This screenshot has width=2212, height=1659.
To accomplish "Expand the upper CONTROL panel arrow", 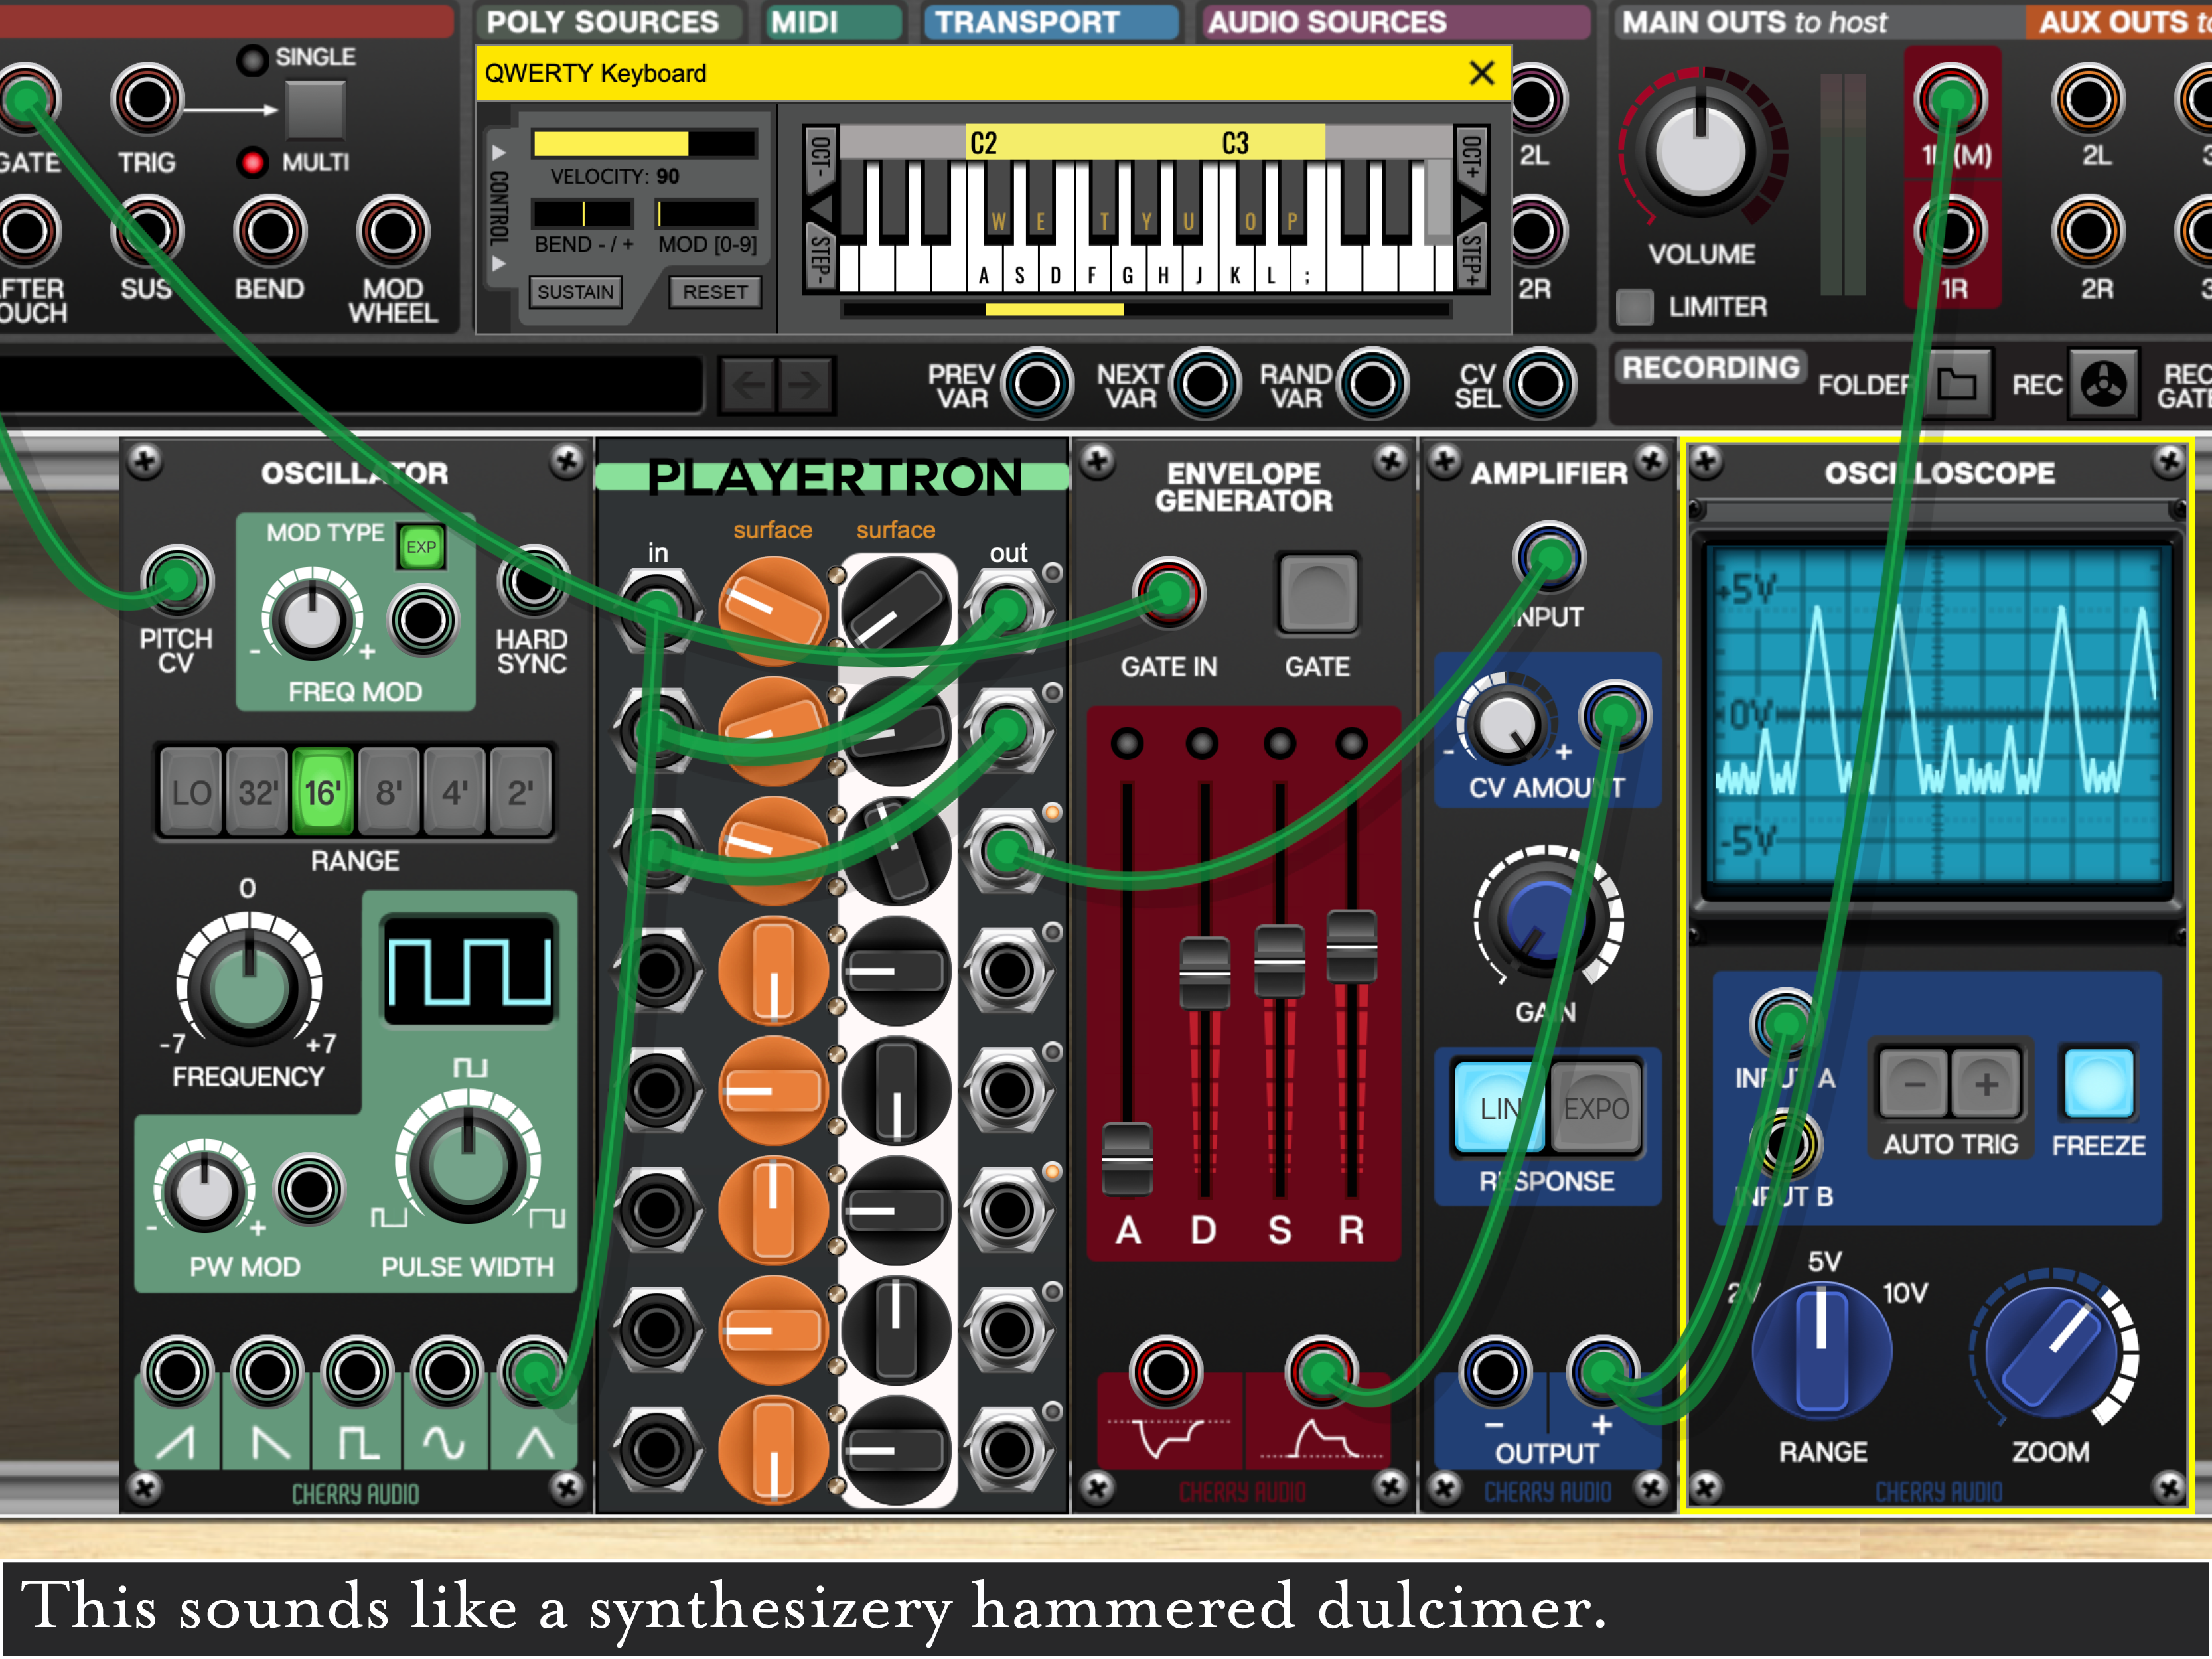I will tap(499, 153).
